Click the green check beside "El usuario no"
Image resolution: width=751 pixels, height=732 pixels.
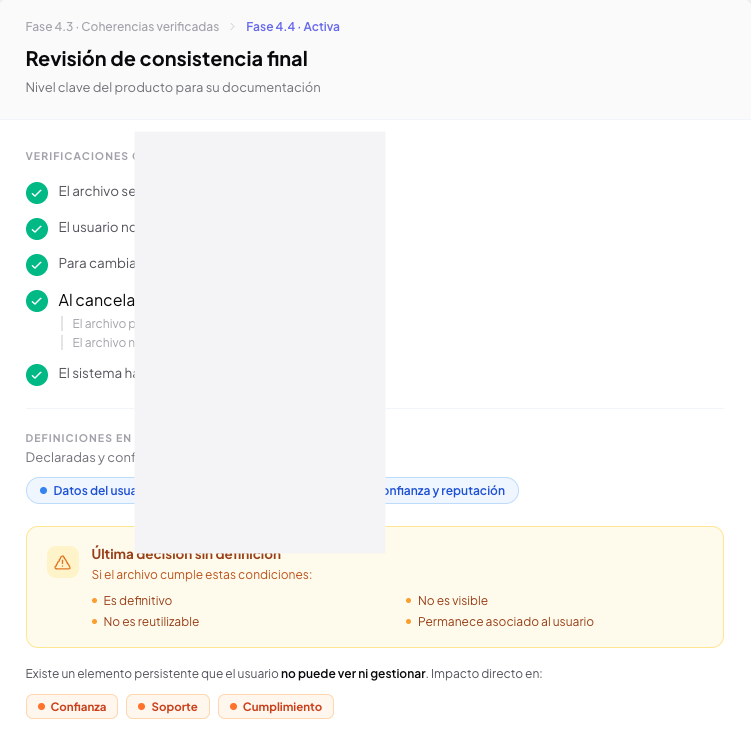click(x=37, y=228)
